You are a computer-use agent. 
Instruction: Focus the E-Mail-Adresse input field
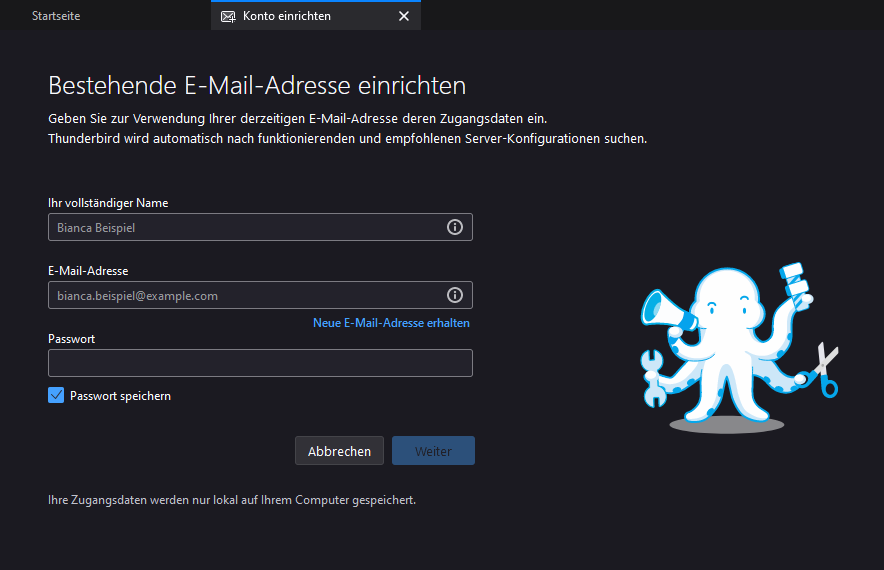point(260,295)
